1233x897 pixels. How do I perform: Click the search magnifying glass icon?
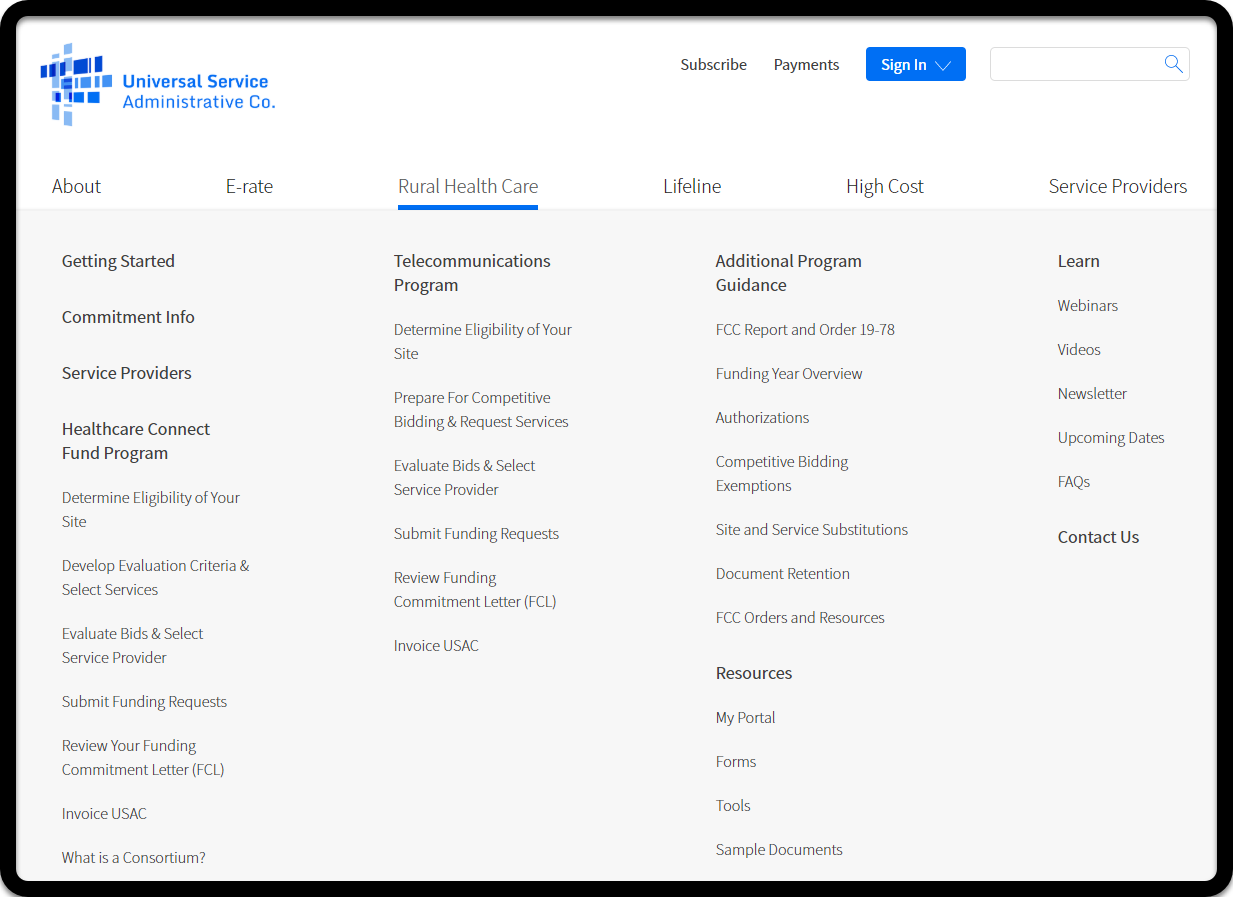pos(1173,65)
